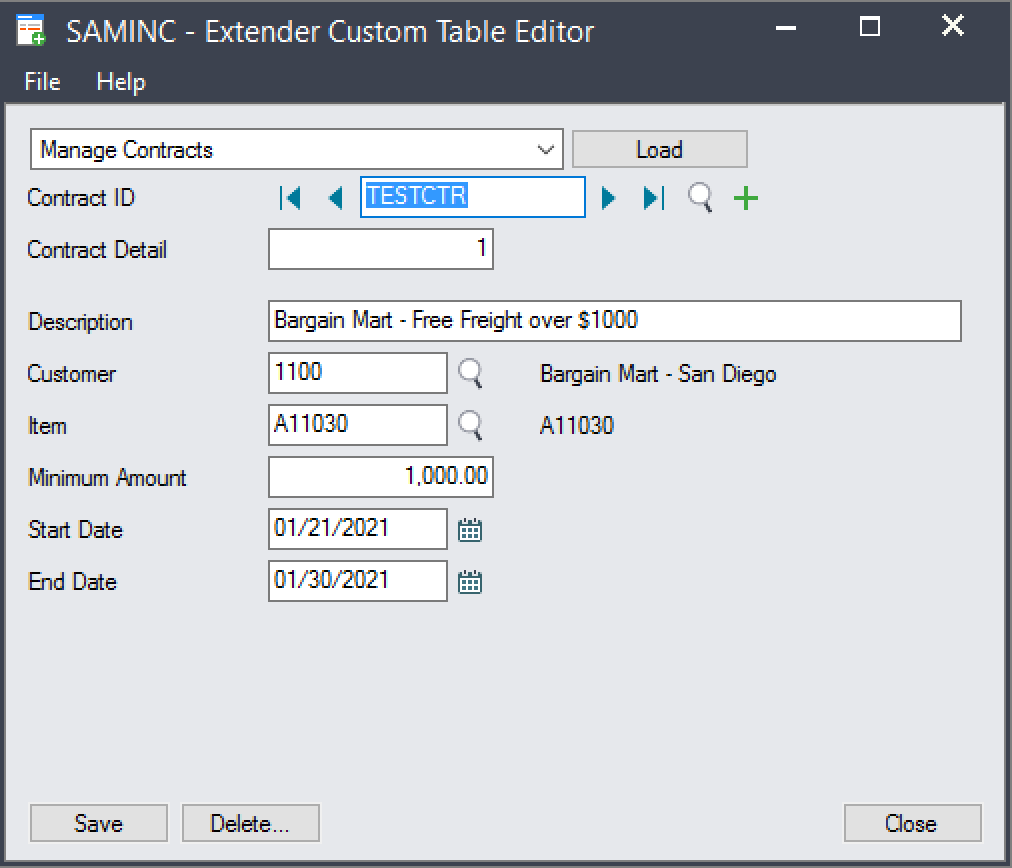1012x868 pixels.
Task: Click the Start Date field 01/21/2021
Action: 358,529
